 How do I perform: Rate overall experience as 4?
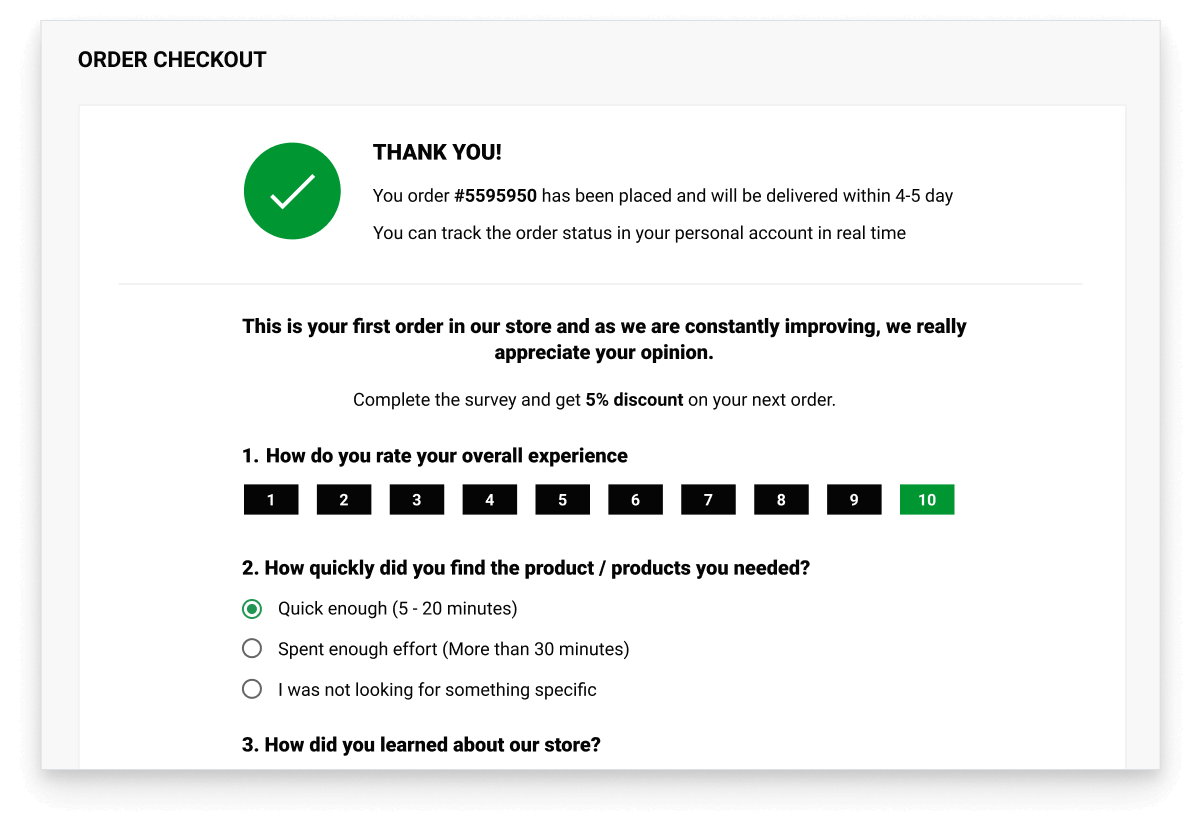(x=490, y=500)
